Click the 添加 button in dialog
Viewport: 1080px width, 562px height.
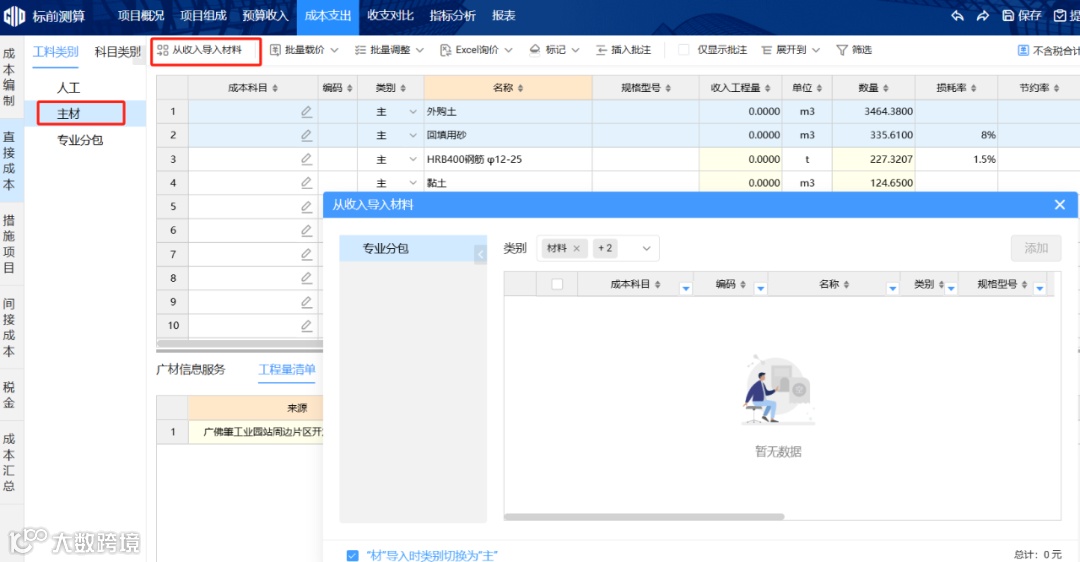tap(1036, 248)
